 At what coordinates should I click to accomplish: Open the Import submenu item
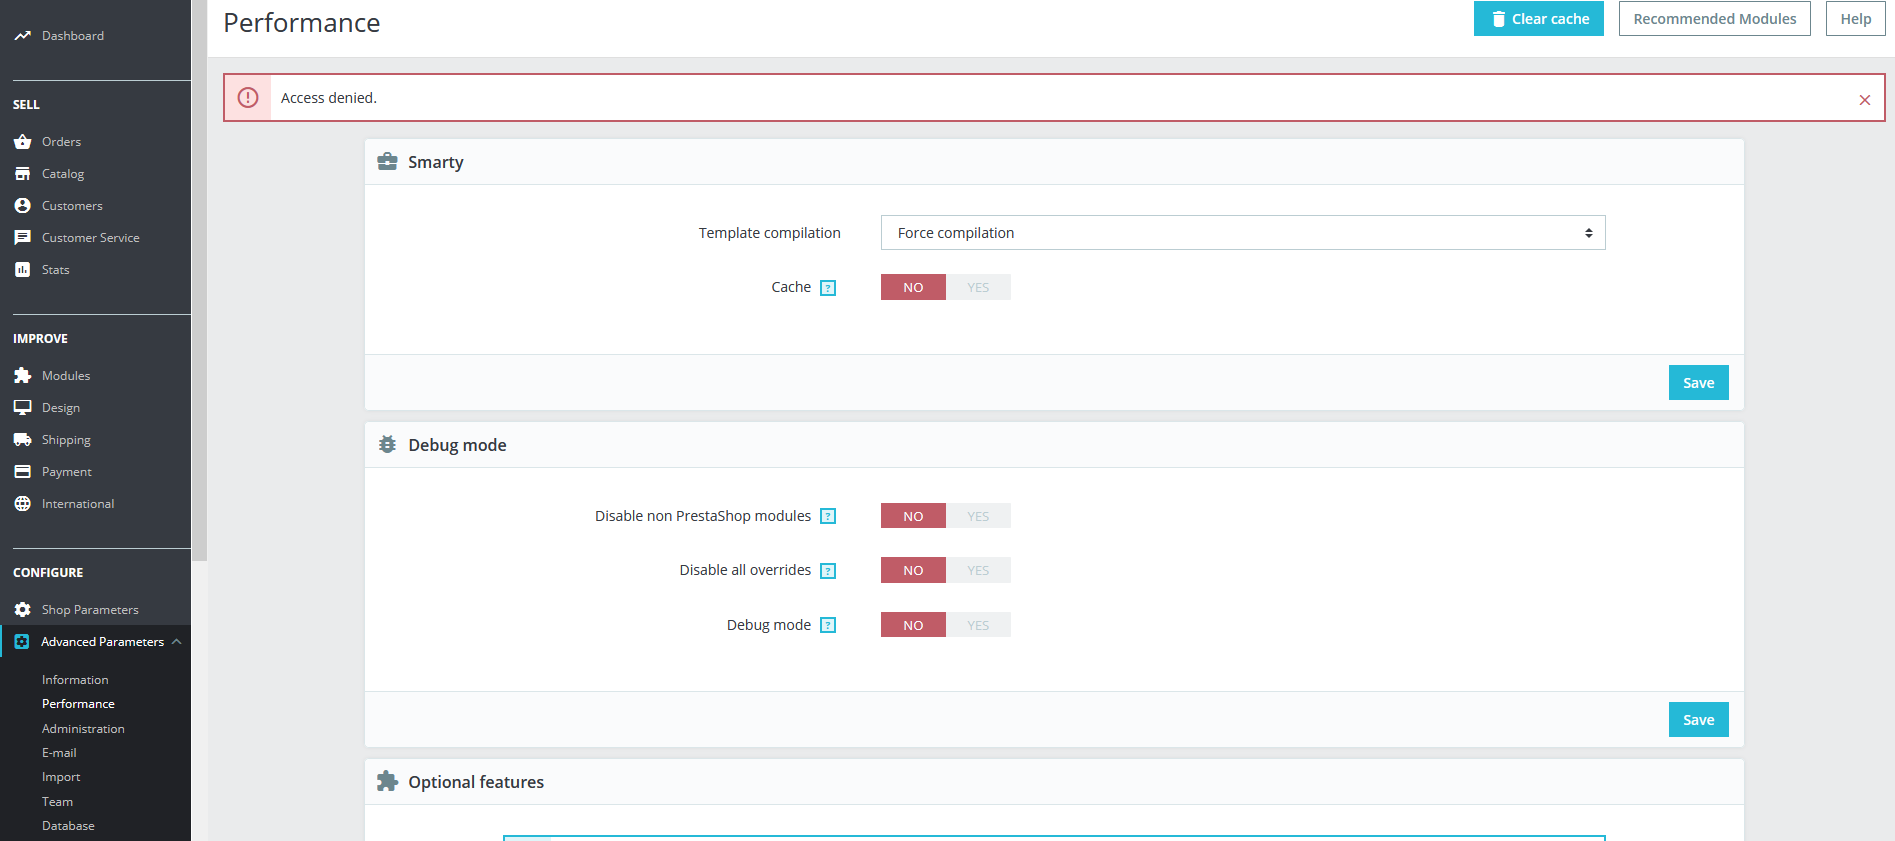pos(61,777)
